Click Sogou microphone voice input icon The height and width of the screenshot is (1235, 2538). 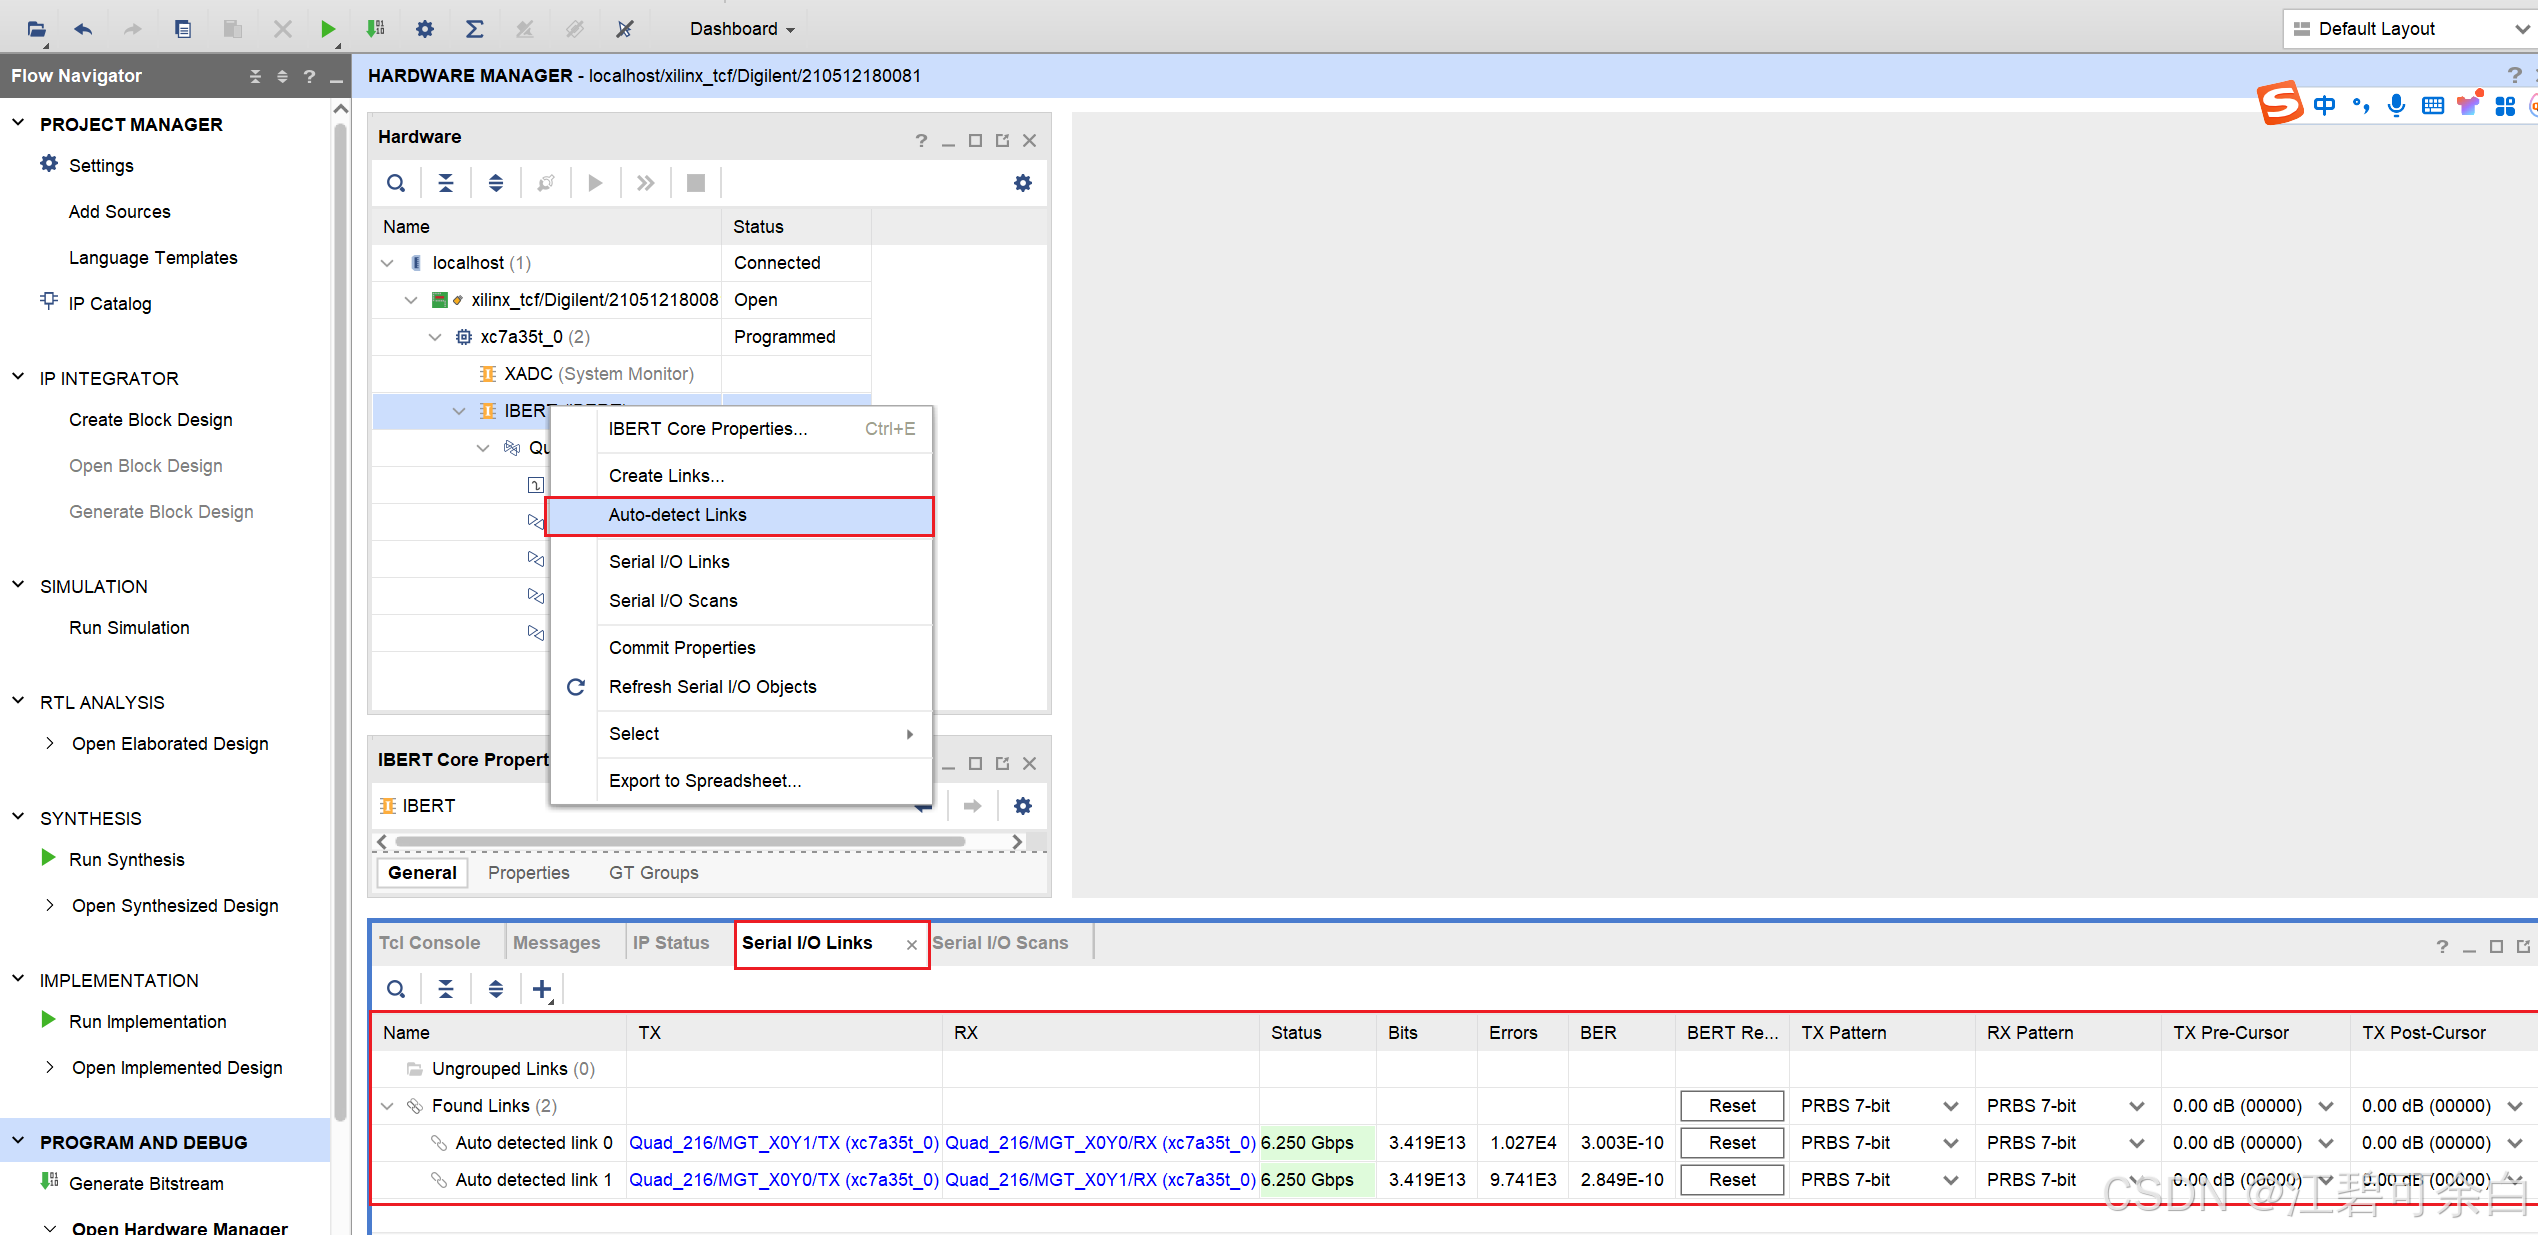click(2396, 105)
